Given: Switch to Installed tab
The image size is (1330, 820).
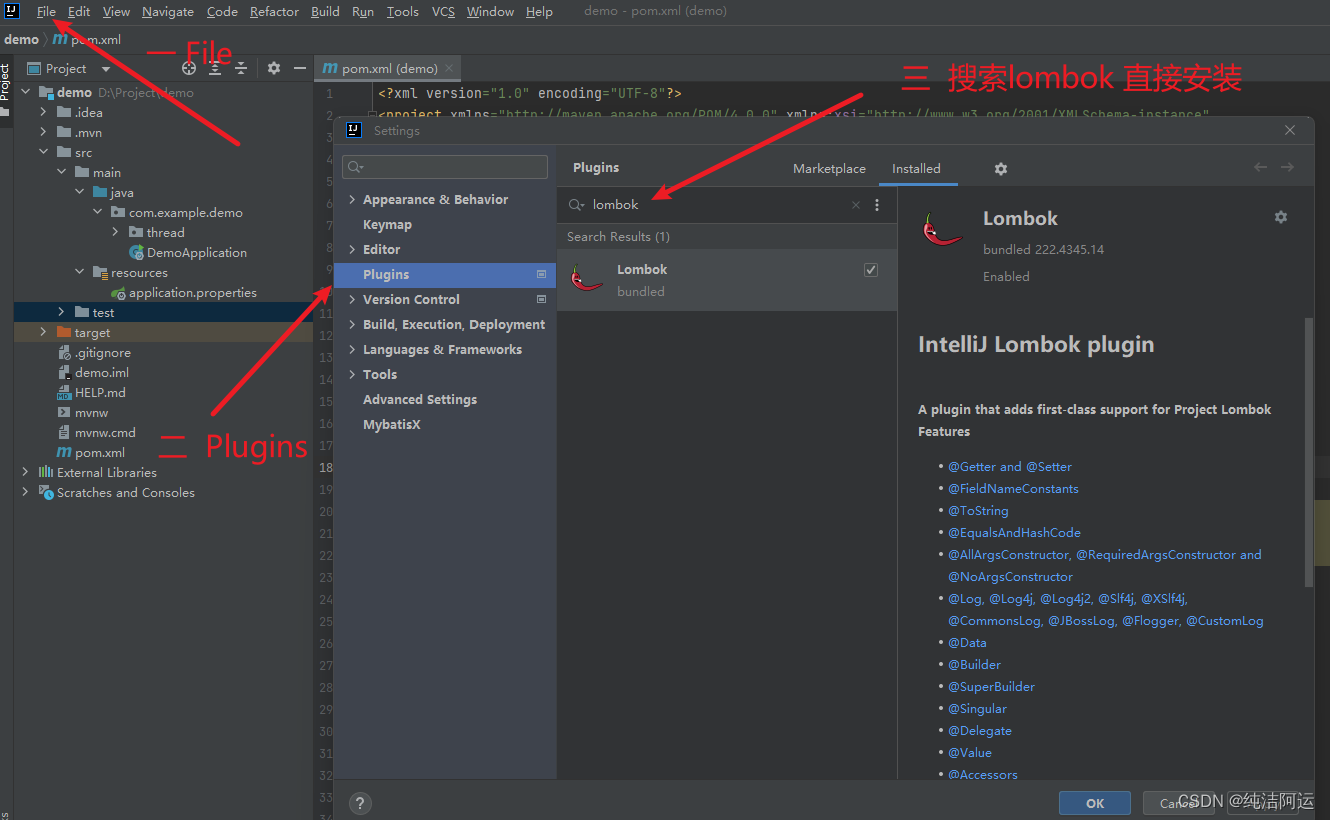Looking at the screenshot, I should click(x=916, y=169).
